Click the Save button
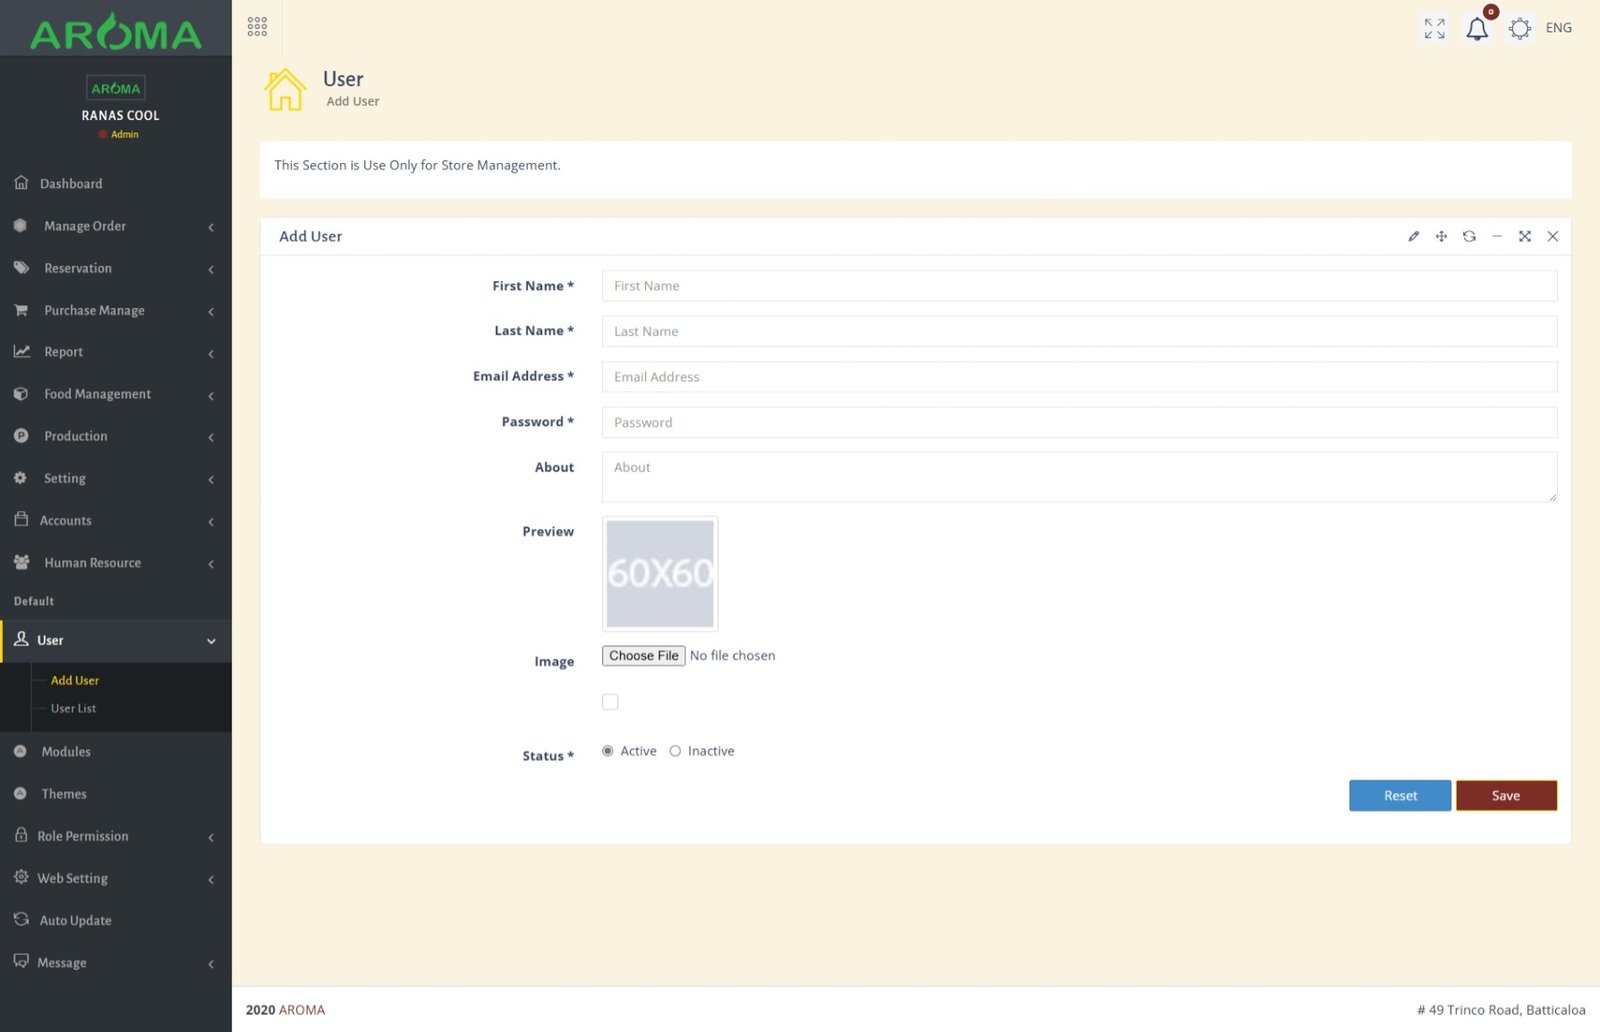This screenshot has height=1032, width=1600. coord(1505,796)
